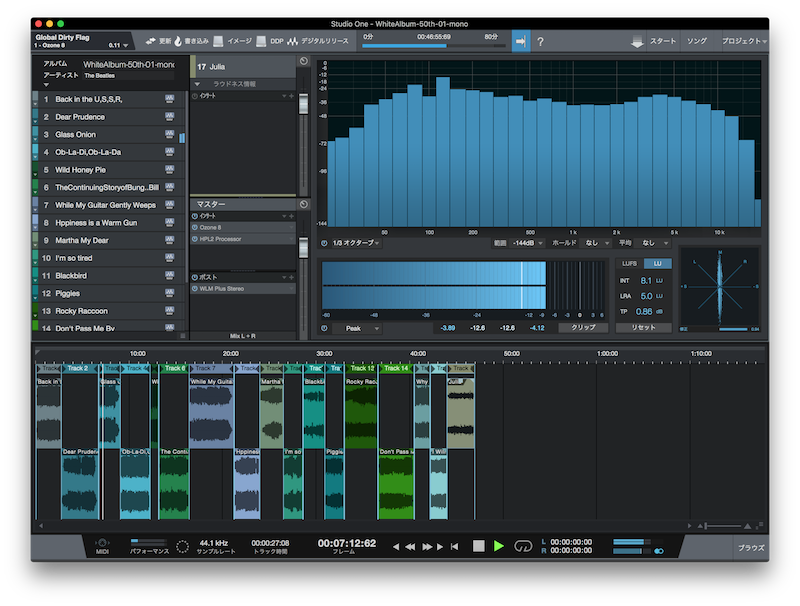Click the rewind double-arrow button
The image size is (800, 606).
point(410,547)
